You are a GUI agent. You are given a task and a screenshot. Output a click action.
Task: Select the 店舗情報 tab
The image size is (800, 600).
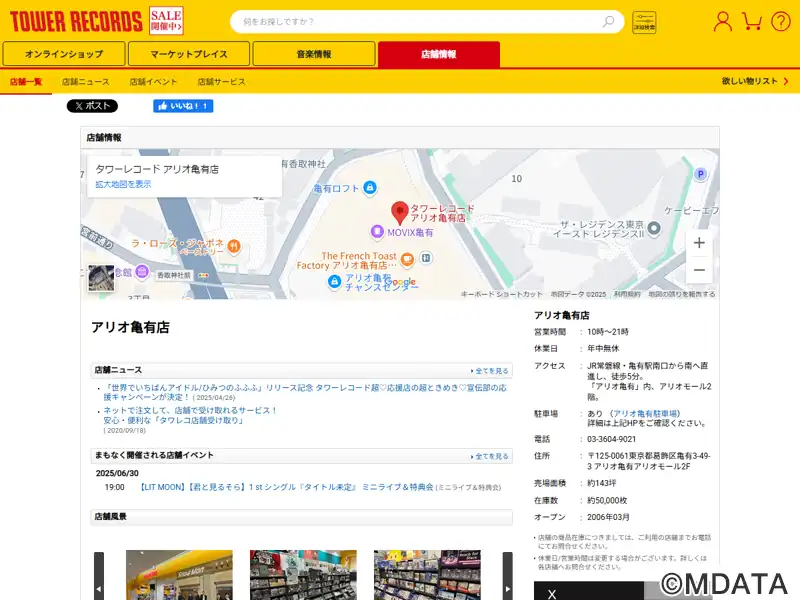tap(439, 54)
